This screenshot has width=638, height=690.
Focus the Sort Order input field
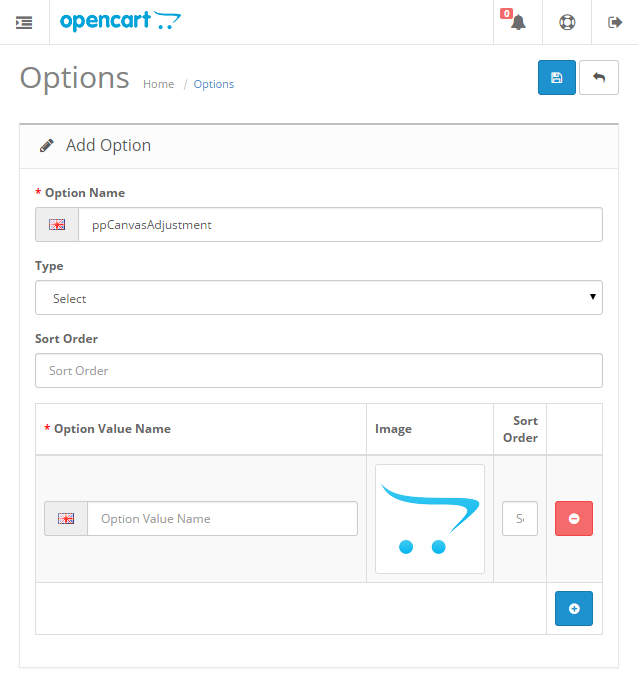pyautogui.click(x=319, y=371)
